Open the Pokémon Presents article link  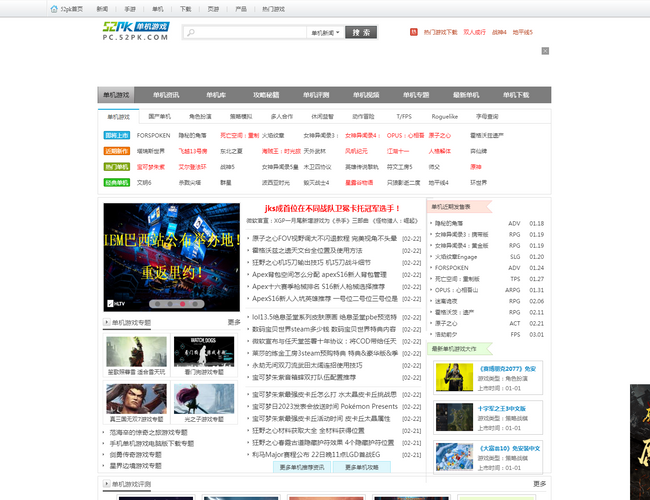click(x=325, y=406)
